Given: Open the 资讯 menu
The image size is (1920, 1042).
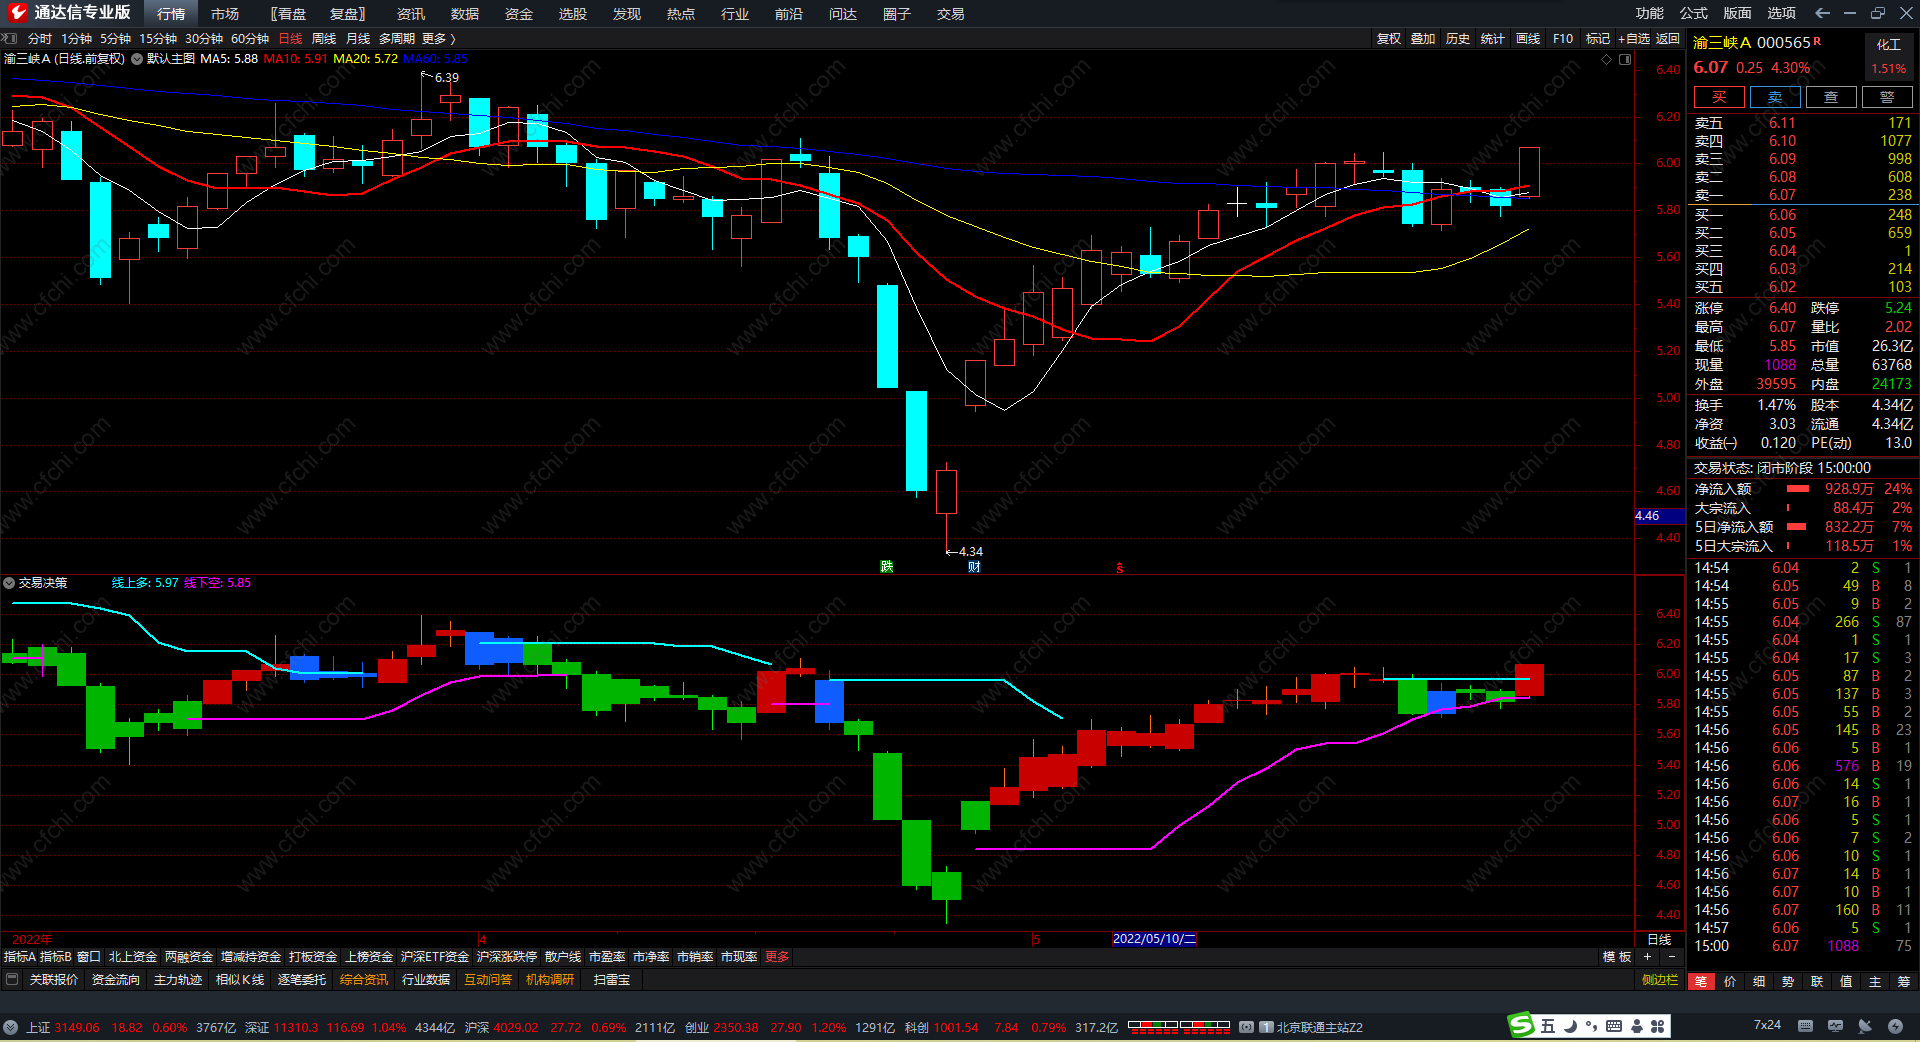Looking at the screenshot, I should (411, 13).
